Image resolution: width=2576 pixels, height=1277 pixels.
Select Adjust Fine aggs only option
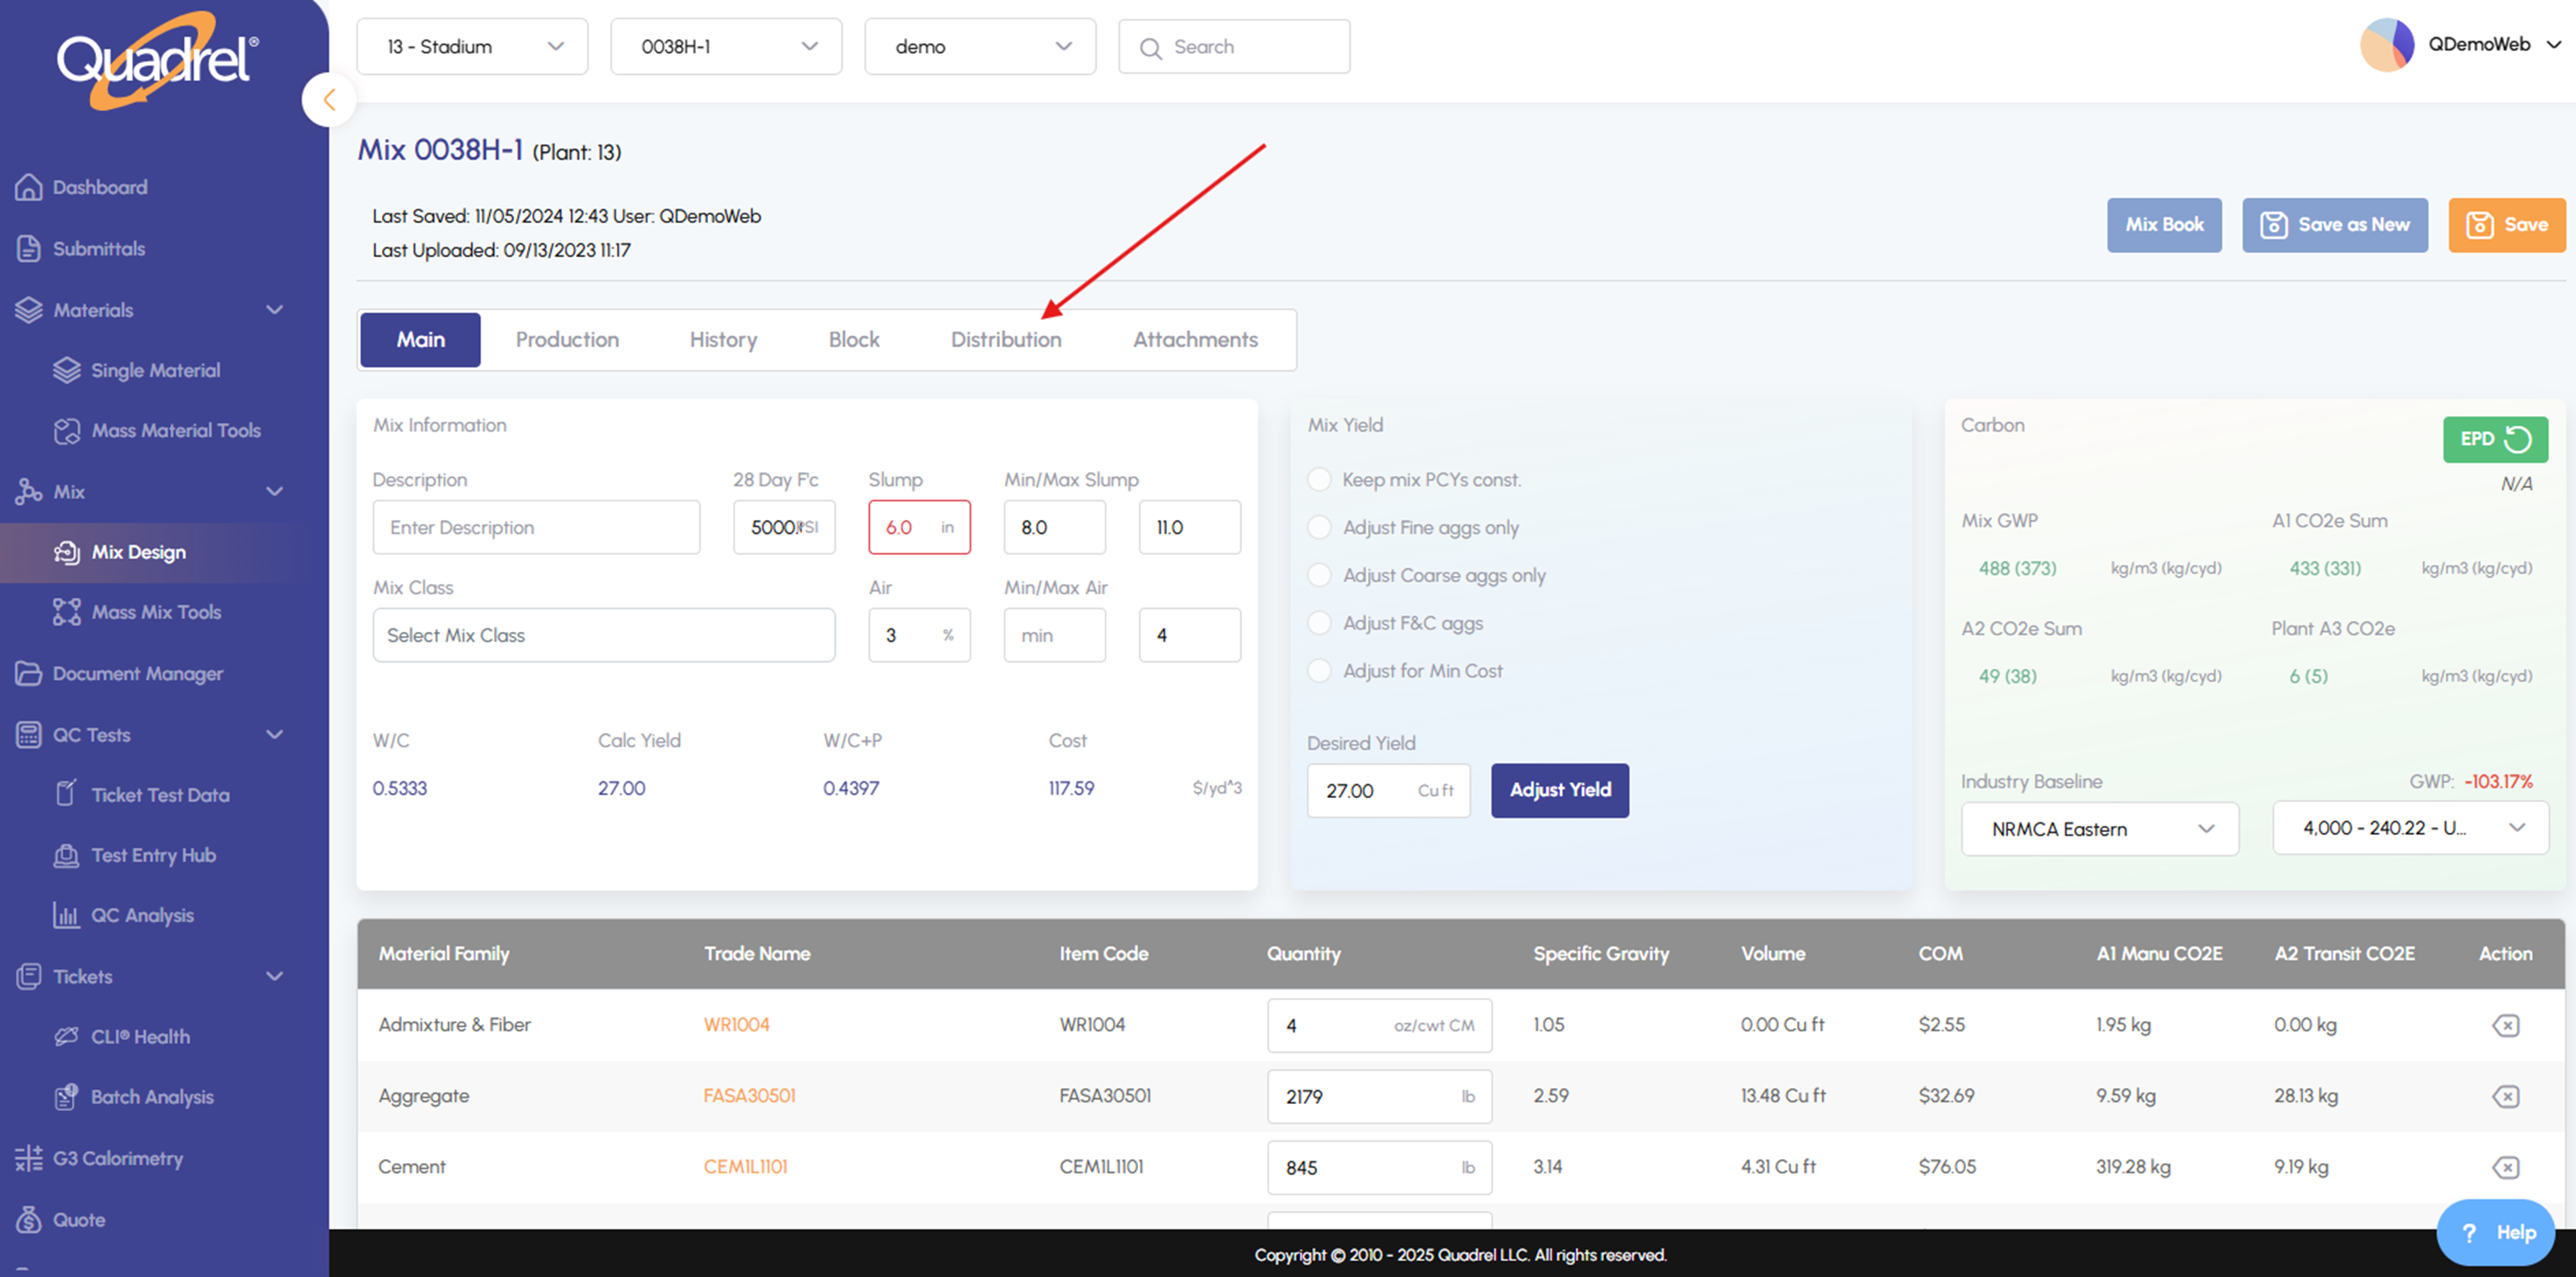pyautogui.click(x=1320, y=528)
